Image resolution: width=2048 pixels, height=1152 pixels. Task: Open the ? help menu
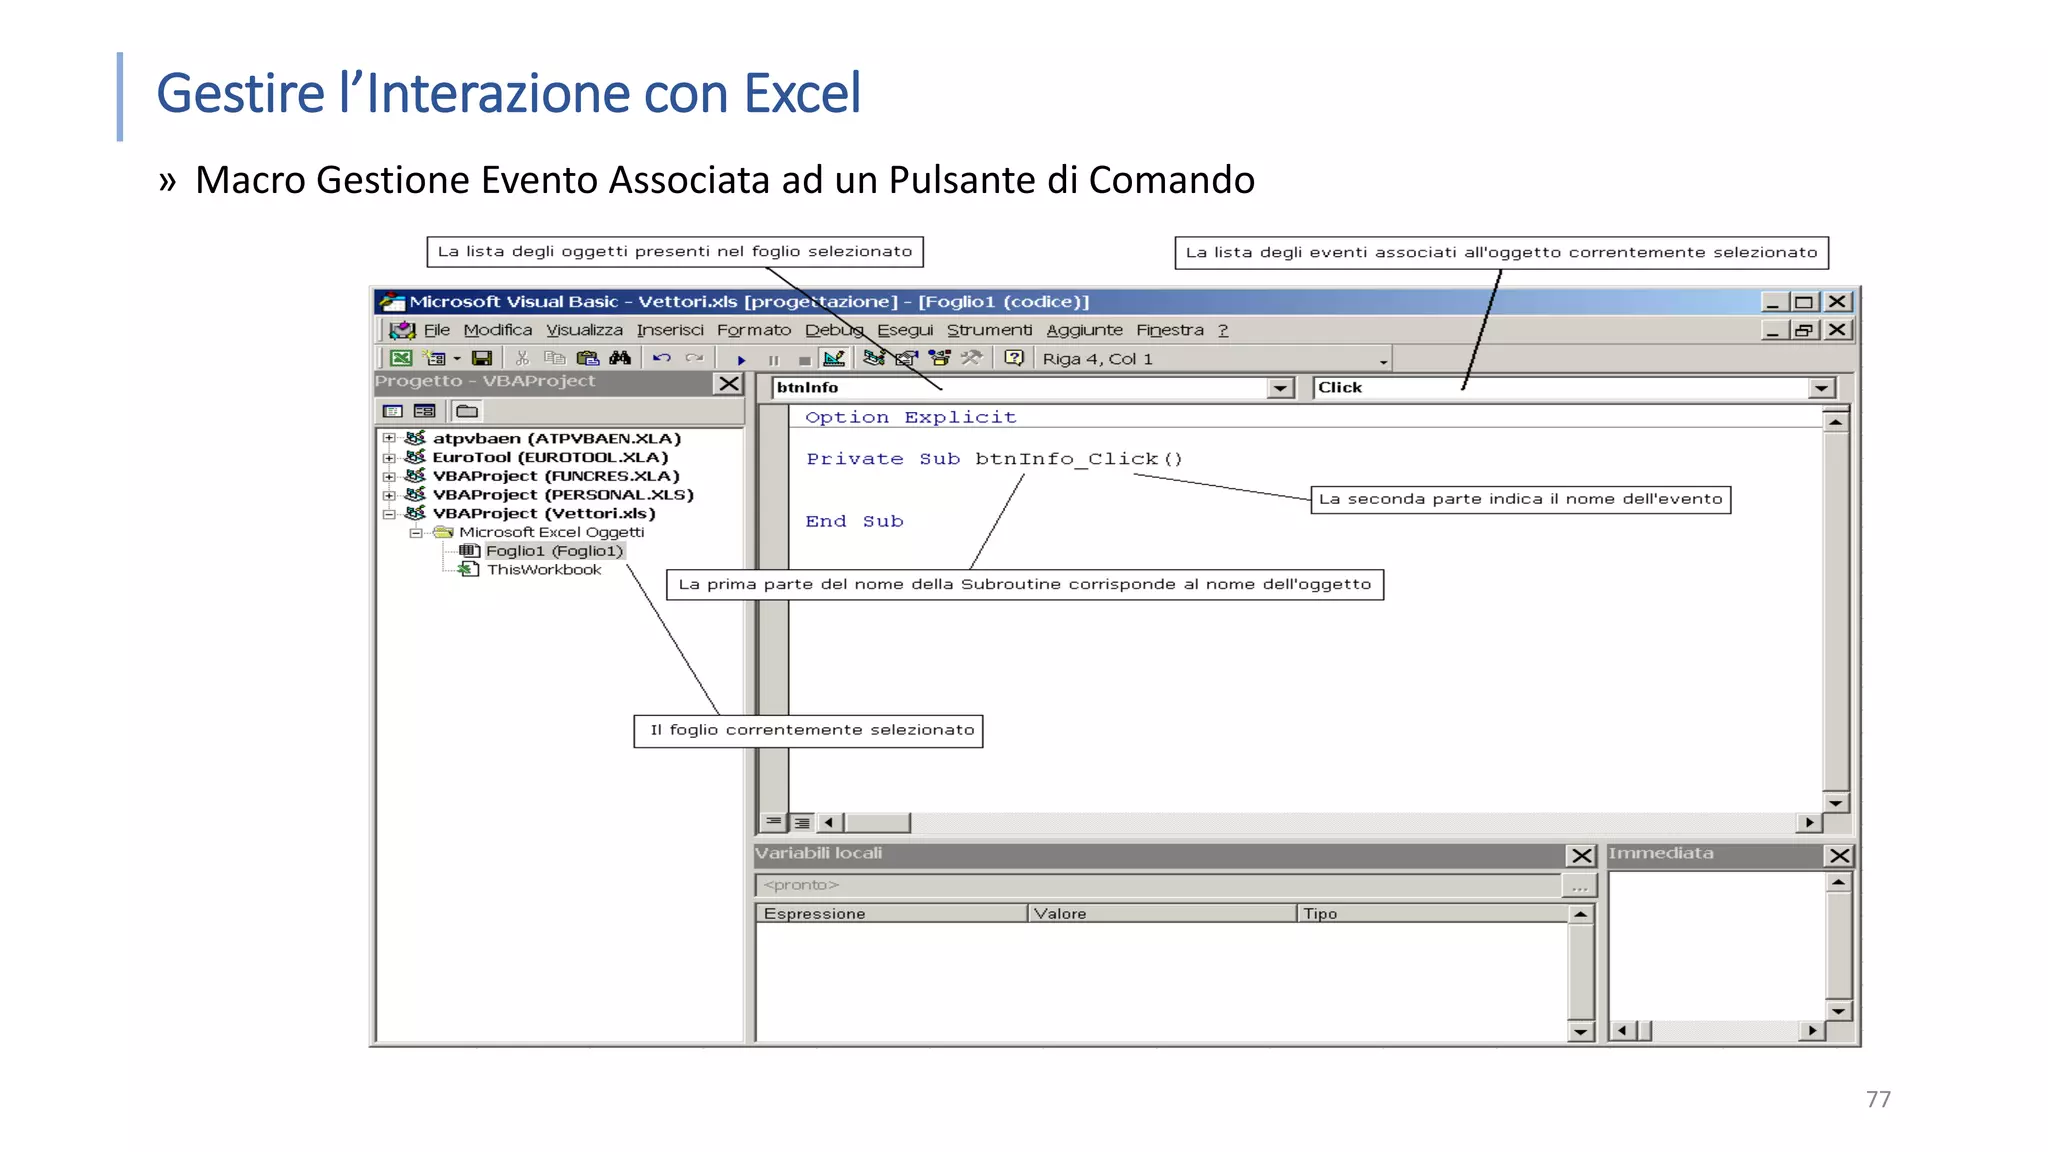[x=1223, y=330]
